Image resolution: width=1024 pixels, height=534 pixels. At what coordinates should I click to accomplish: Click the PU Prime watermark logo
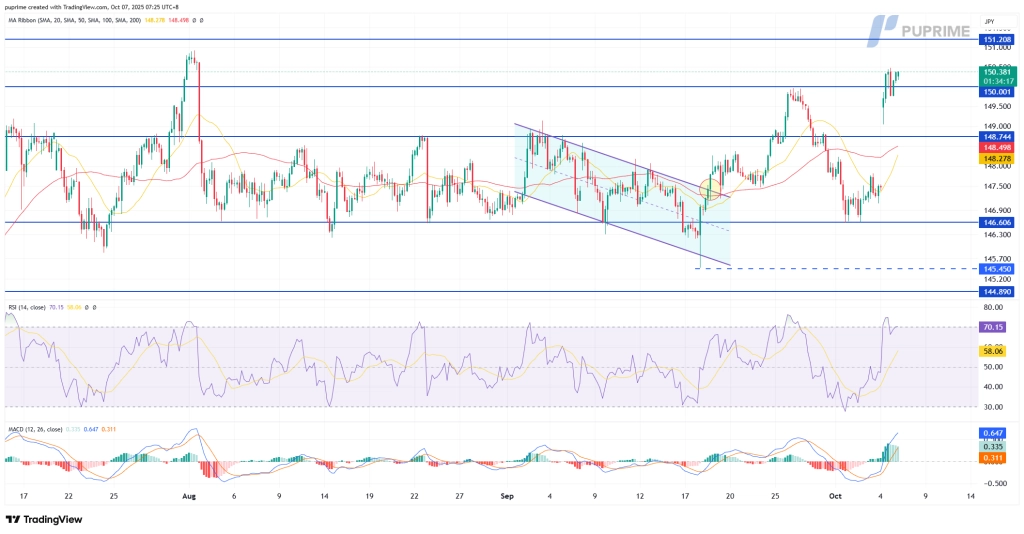918,30
